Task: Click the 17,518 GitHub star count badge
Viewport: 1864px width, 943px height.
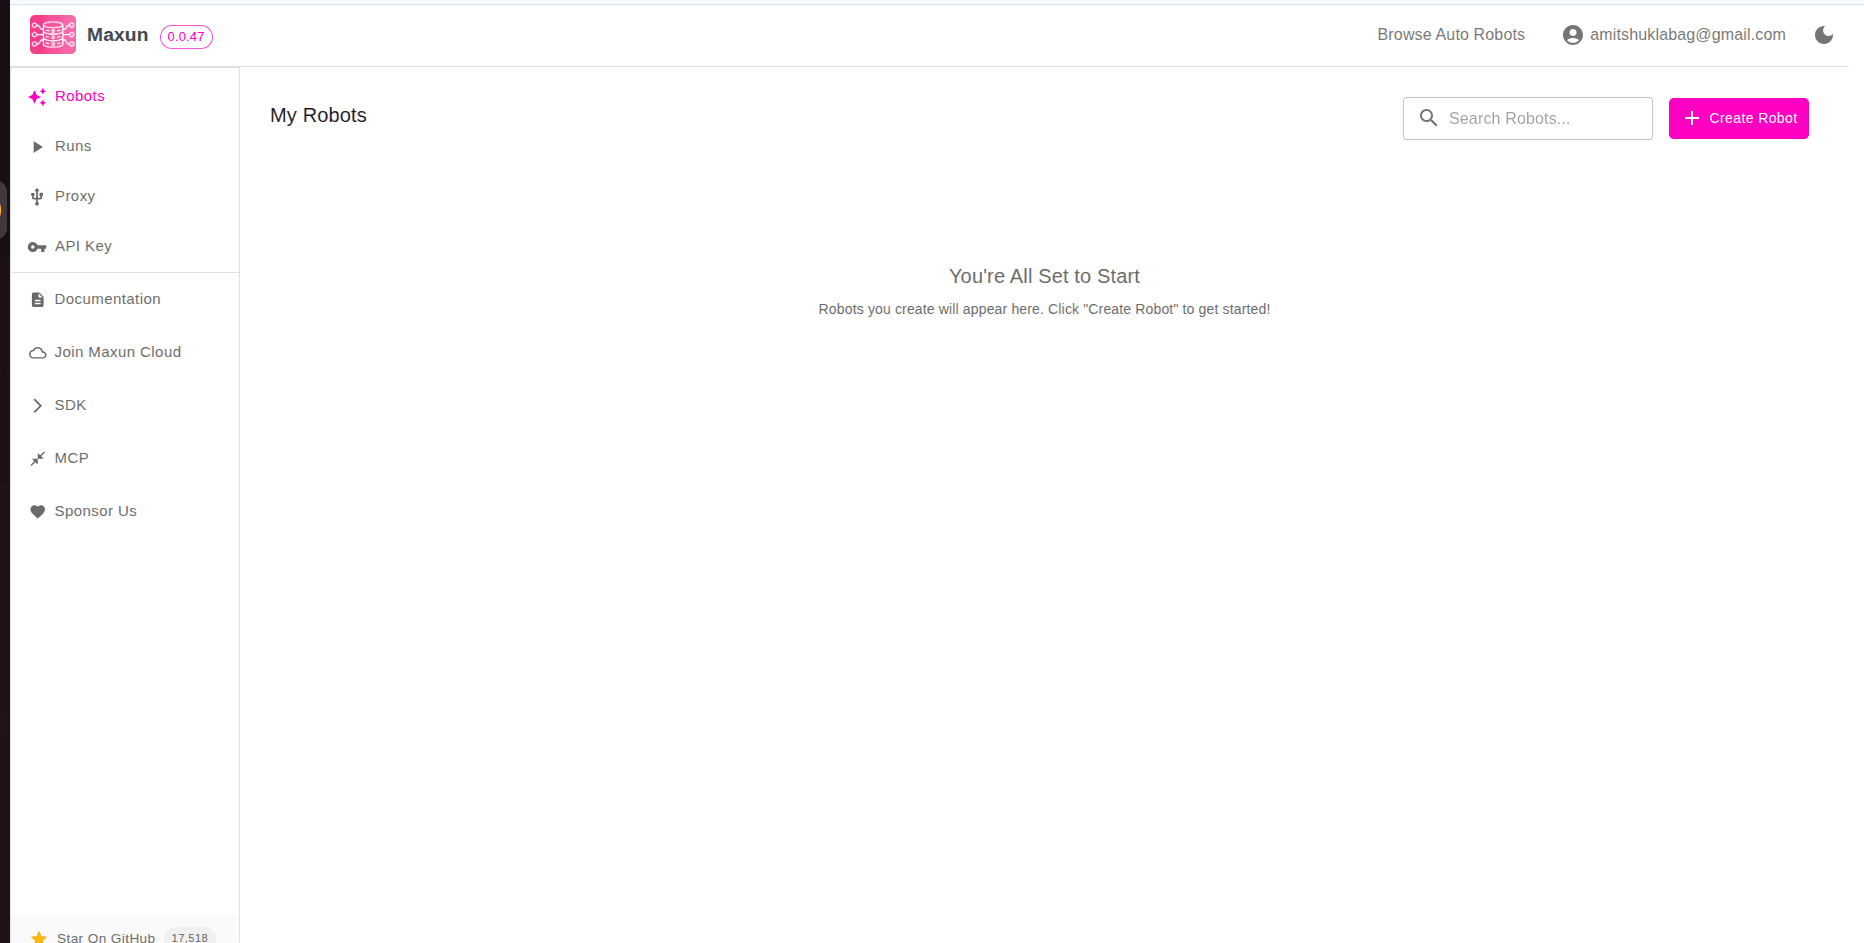Action: [x=189, y=937]
